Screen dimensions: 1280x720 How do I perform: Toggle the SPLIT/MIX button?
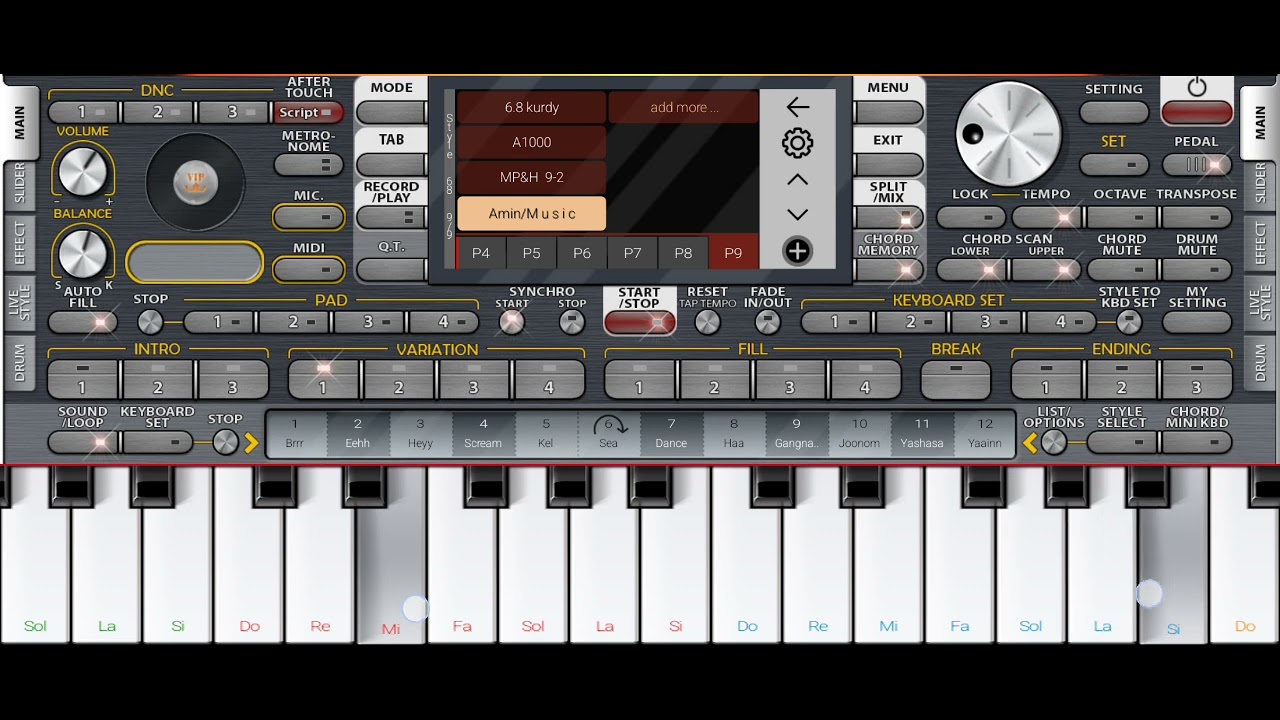[x=888, y=218]
